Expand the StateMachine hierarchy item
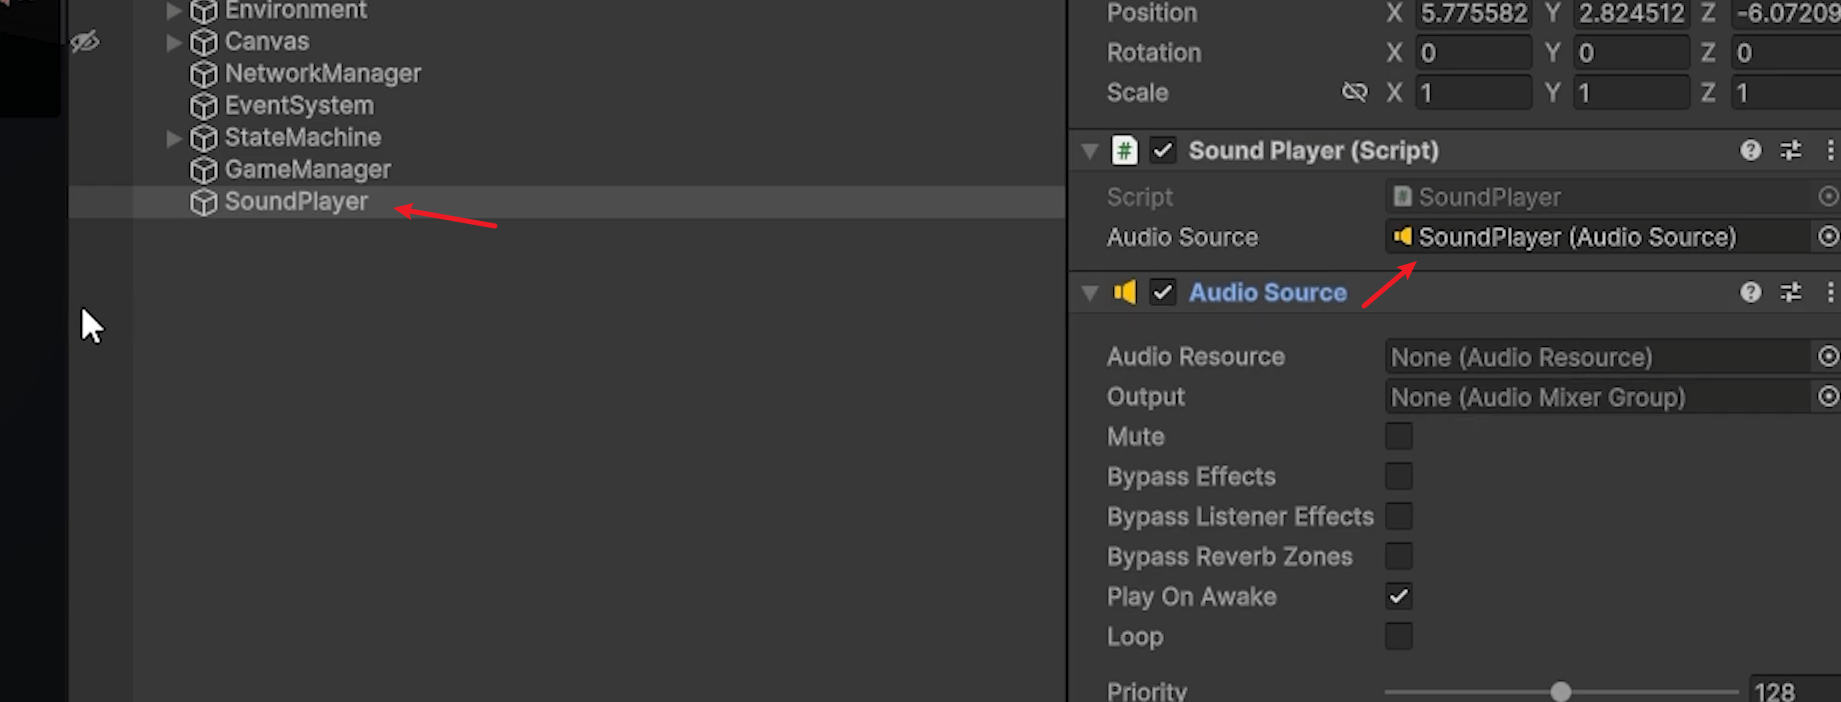Image resolution: width=1841 pixels, height=702 pixels. click(x=174, y=138)
